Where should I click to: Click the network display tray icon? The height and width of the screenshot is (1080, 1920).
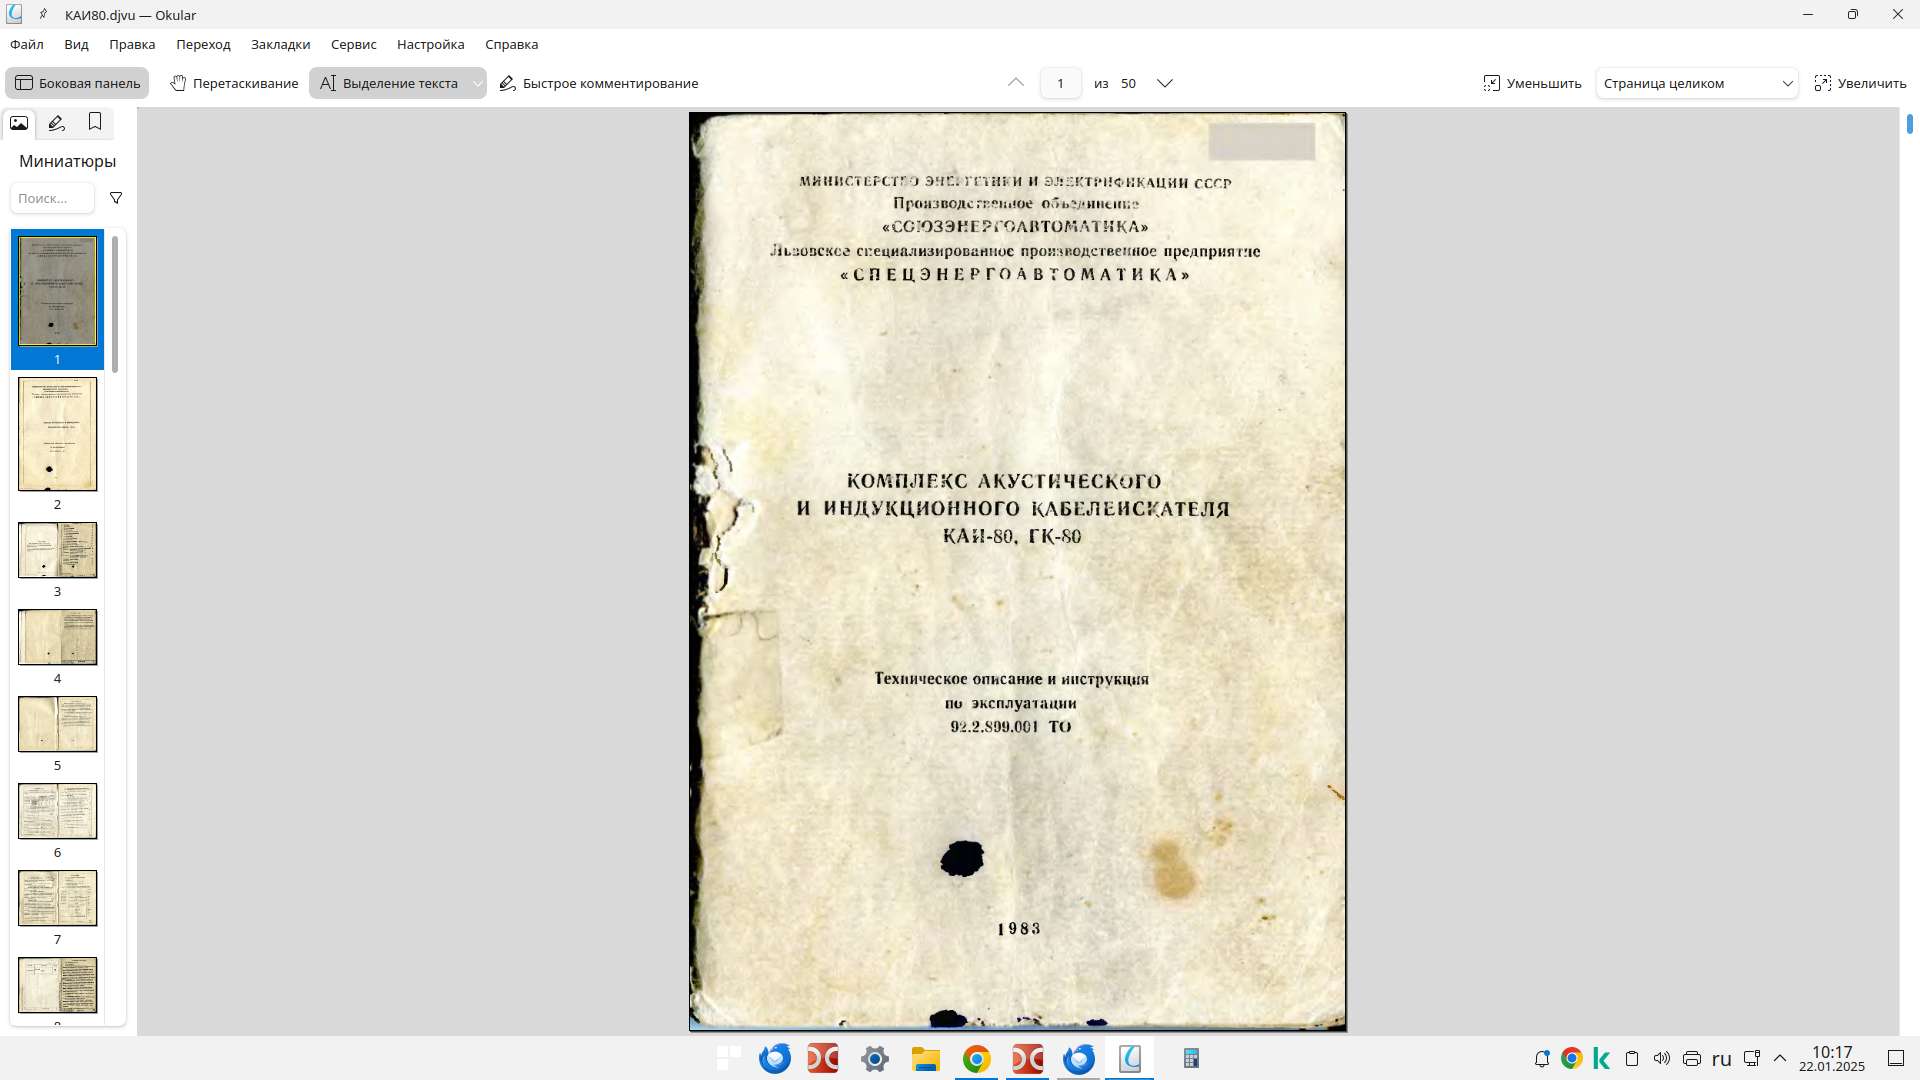tap(1752, 1058)
